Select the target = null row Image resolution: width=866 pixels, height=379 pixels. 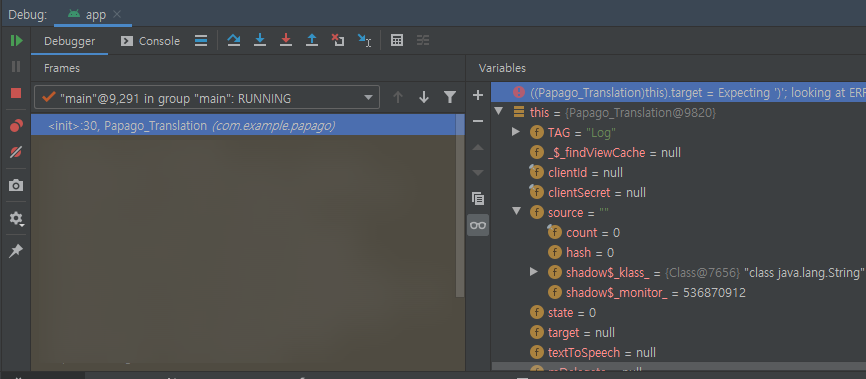tap(678, 333)
